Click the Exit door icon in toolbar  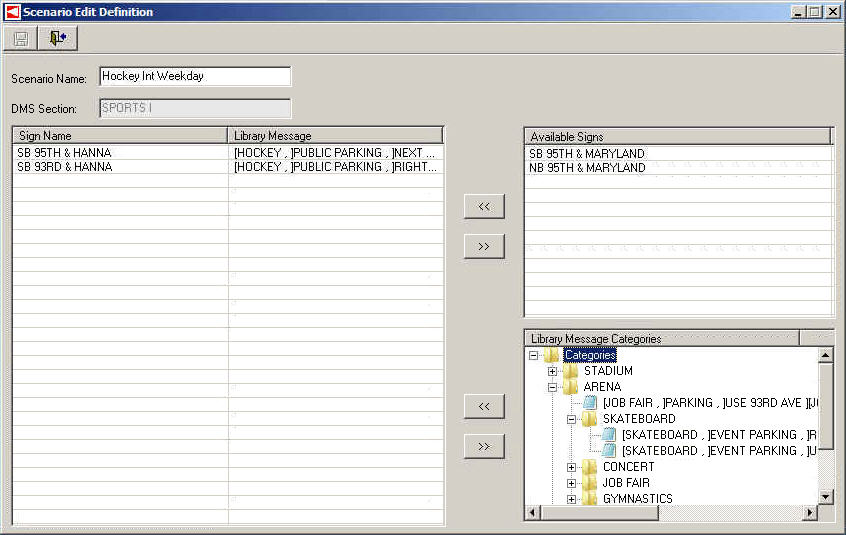pos(58,39)
